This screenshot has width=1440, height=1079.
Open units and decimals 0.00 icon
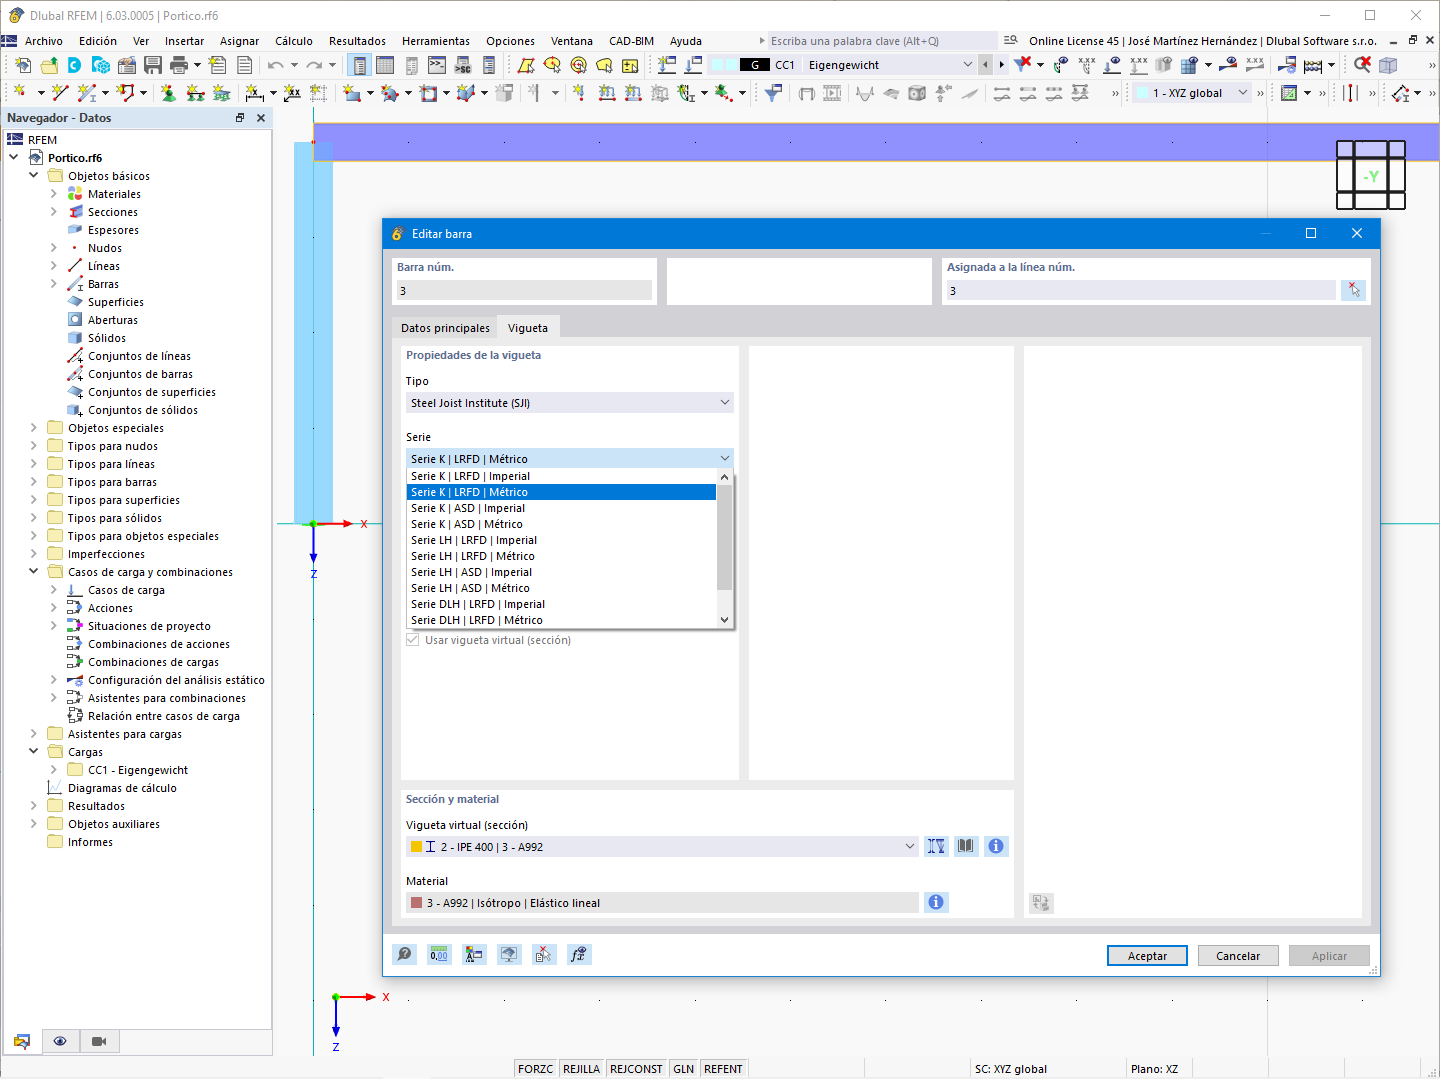tap(439, 954)
